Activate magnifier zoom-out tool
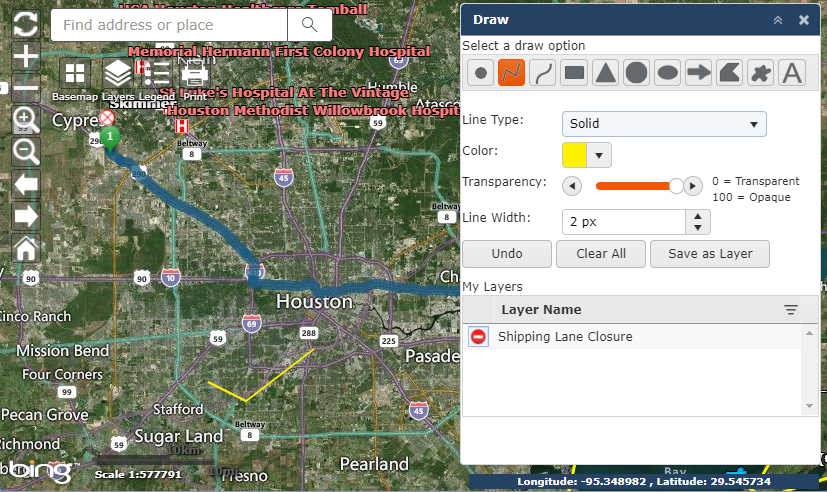 [x=25, y=152]
